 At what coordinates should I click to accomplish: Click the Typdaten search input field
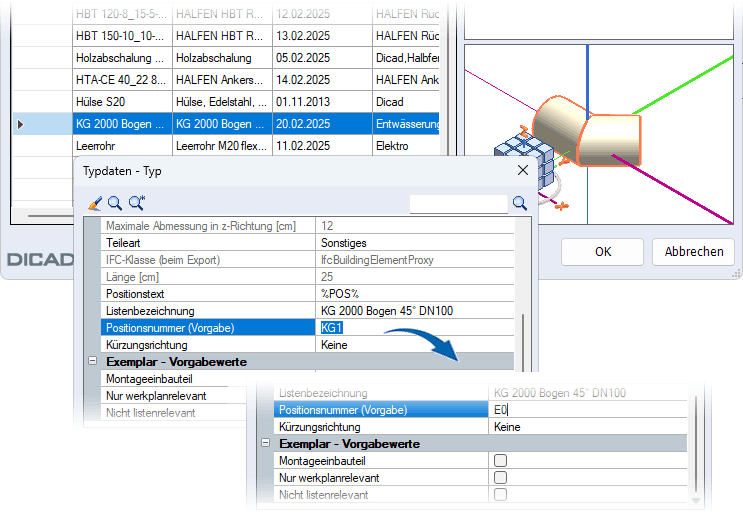coord(458,204)
